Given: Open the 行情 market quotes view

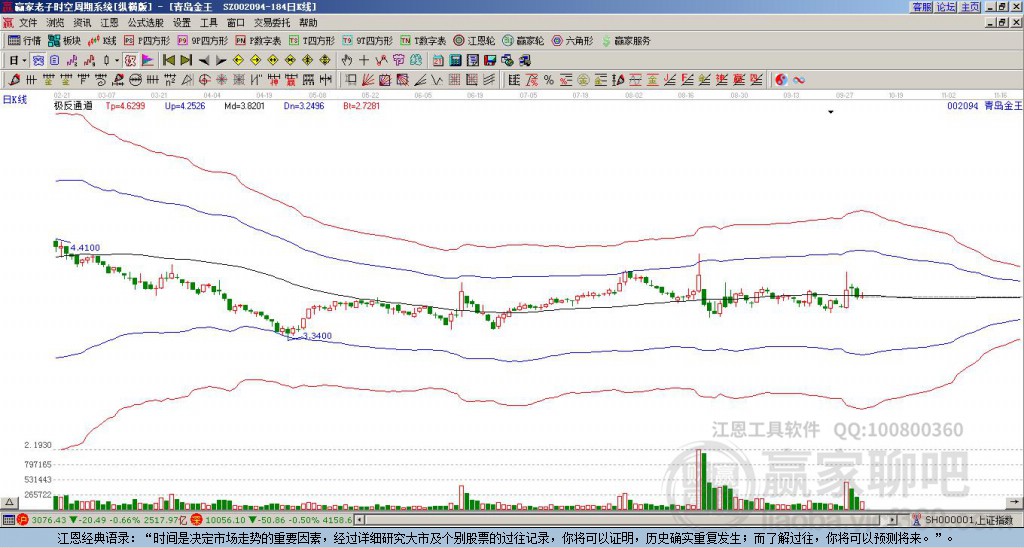Looking at the screenshot, I should [24, 40].
